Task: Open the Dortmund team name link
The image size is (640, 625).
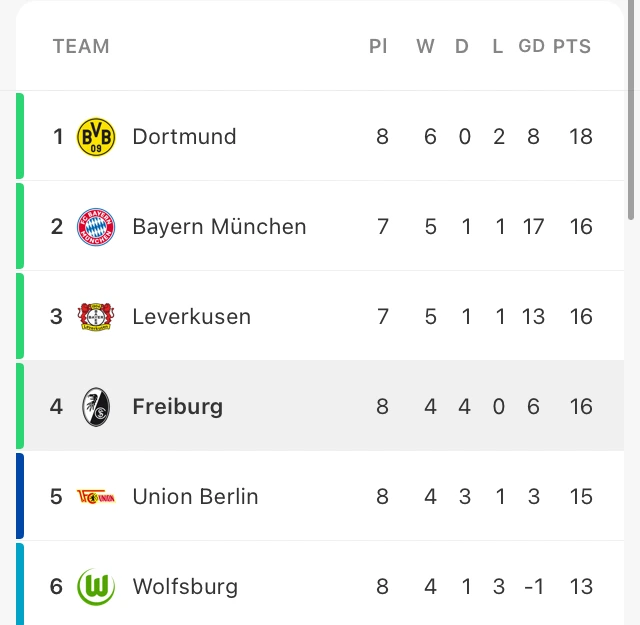Action: [x=184, y=136]
